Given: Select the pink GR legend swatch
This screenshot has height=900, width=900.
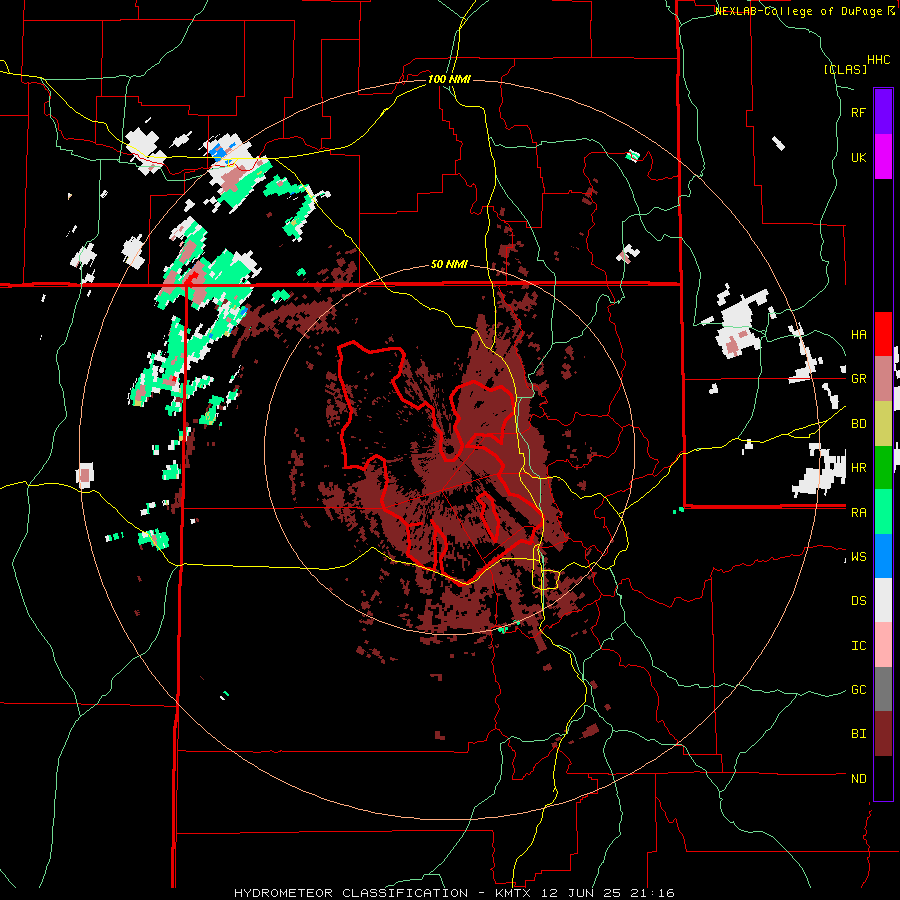Looking at the screenshot, I should tap(883, 378).
